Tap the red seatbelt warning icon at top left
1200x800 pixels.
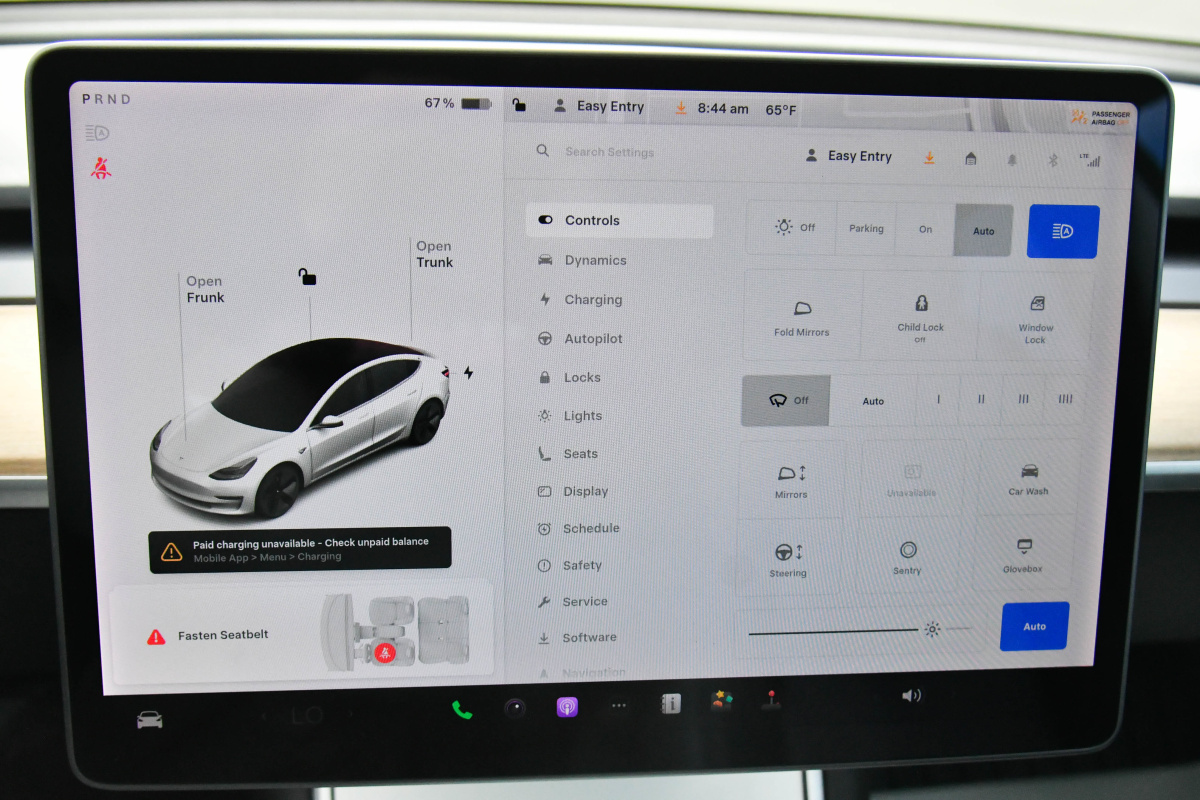[100, 167]
